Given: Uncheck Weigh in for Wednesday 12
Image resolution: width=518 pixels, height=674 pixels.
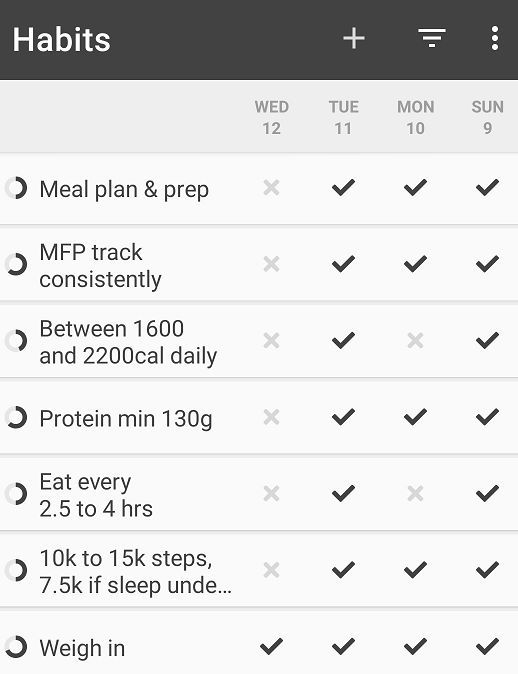Looking at the screenshot, I should tap(271, 646).
